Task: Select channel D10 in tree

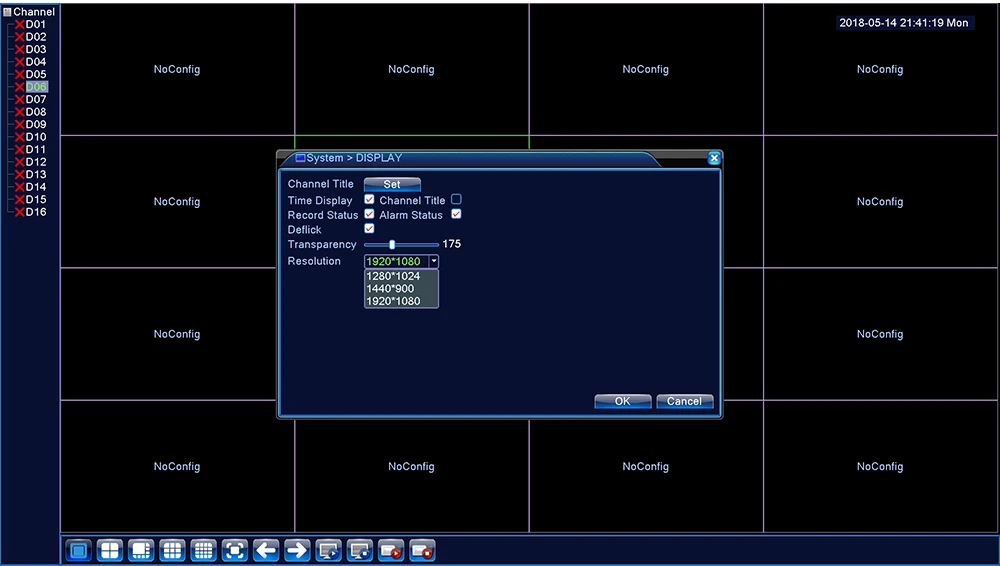Action: pyautogui.click(x=36, y=137)
